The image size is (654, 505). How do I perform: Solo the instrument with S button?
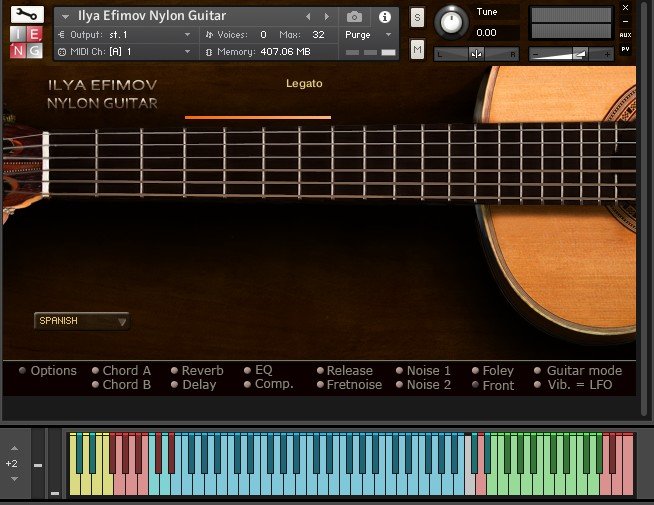[417, 18]
